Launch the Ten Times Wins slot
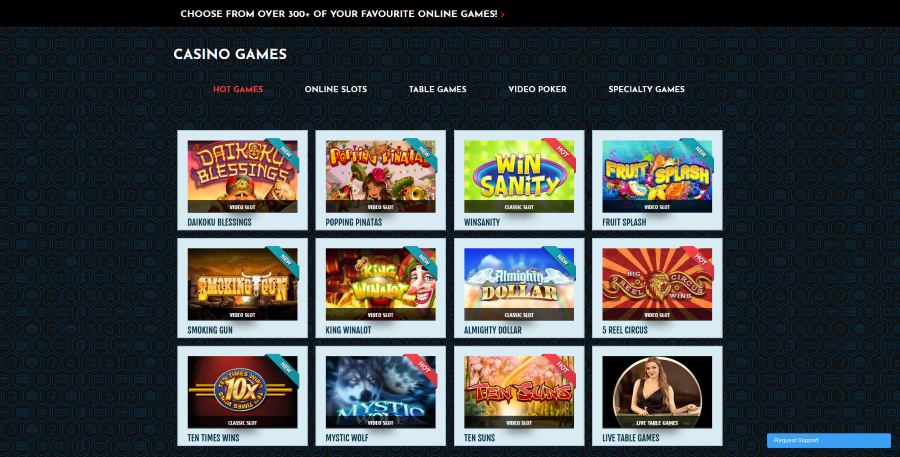This screenshot has height=457, width=900. point(242,392)
